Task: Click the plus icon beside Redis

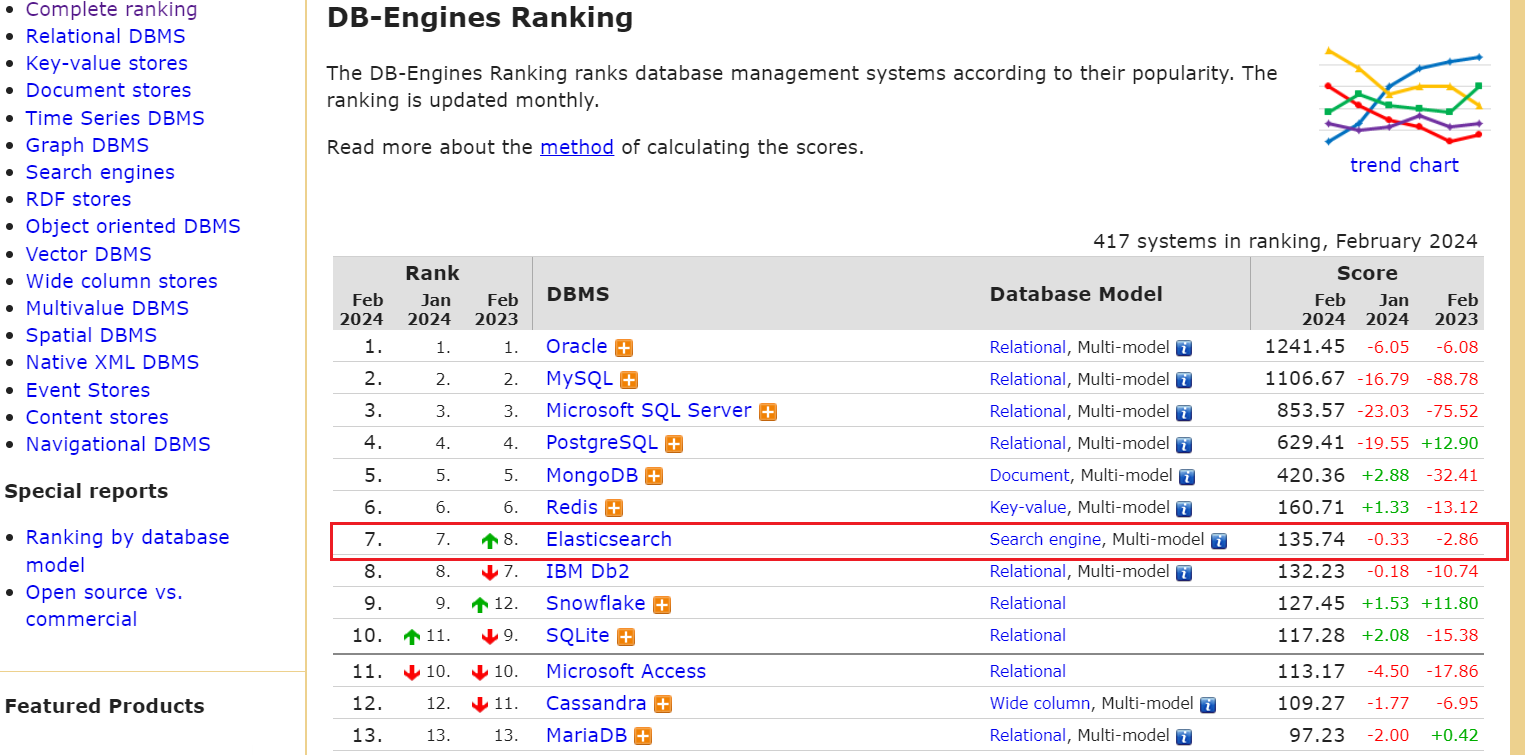Action: point(614,508)
